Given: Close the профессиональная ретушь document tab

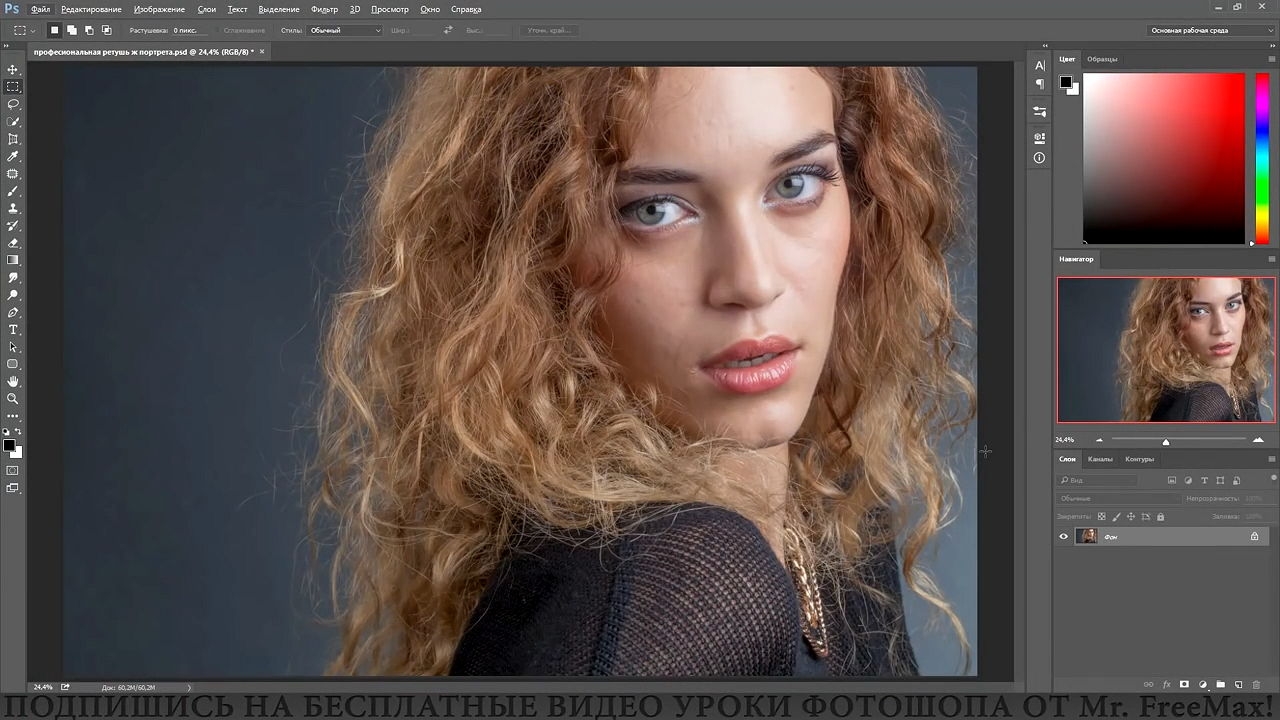Looking at the screenshot, I should pos(263,51).
